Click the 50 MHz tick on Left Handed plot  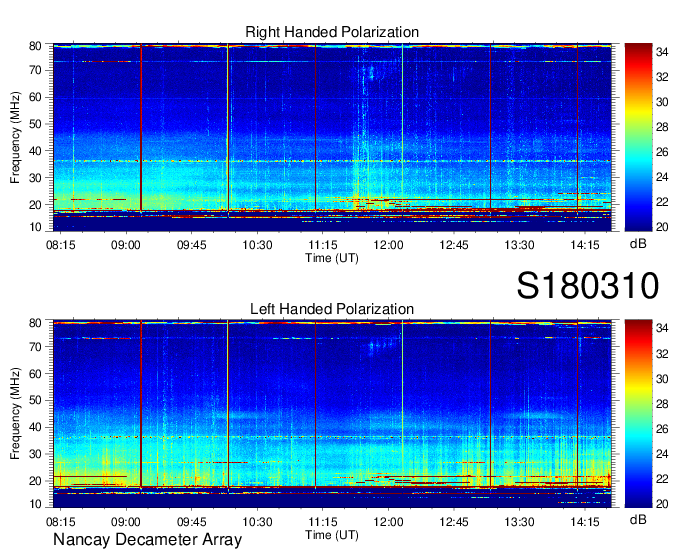click(x=35, y=400)
